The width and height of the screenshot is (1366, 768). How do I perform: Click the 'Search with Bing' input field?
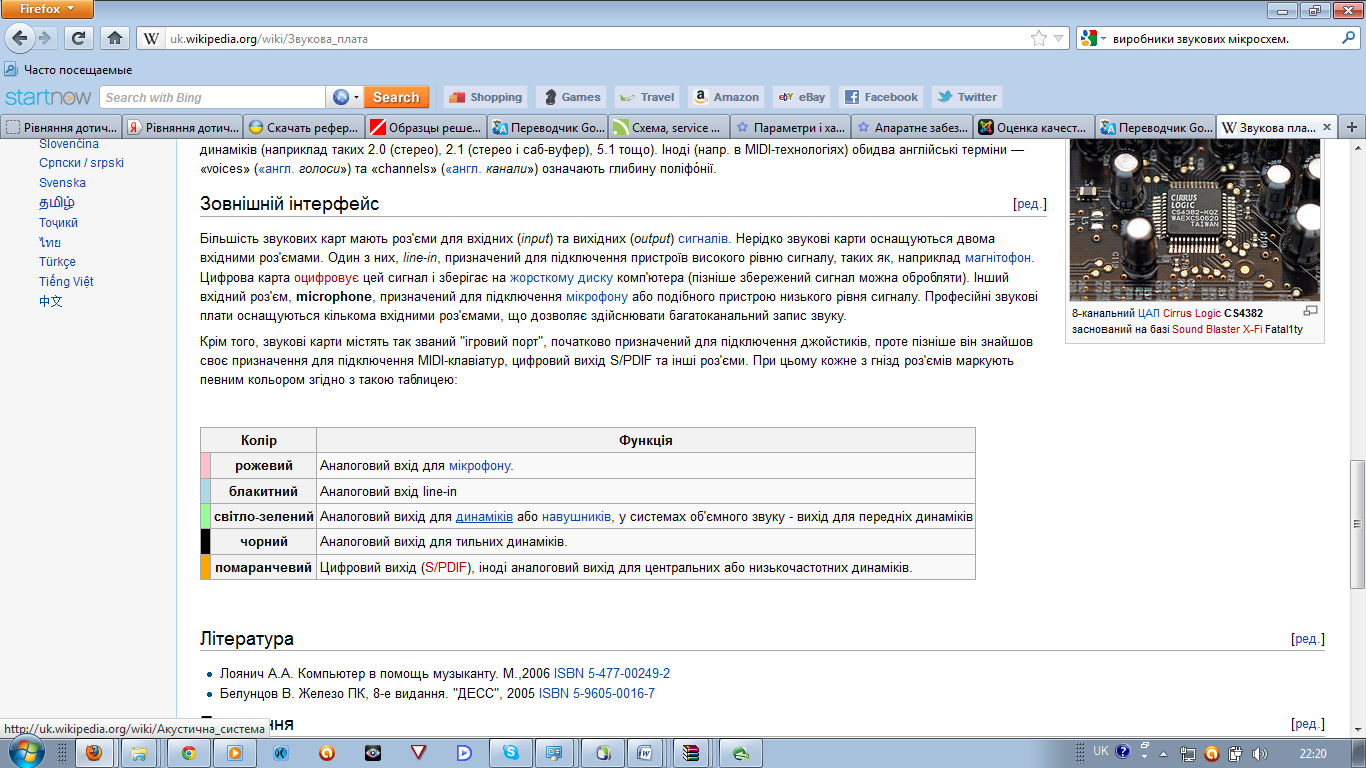coord(213,97)
